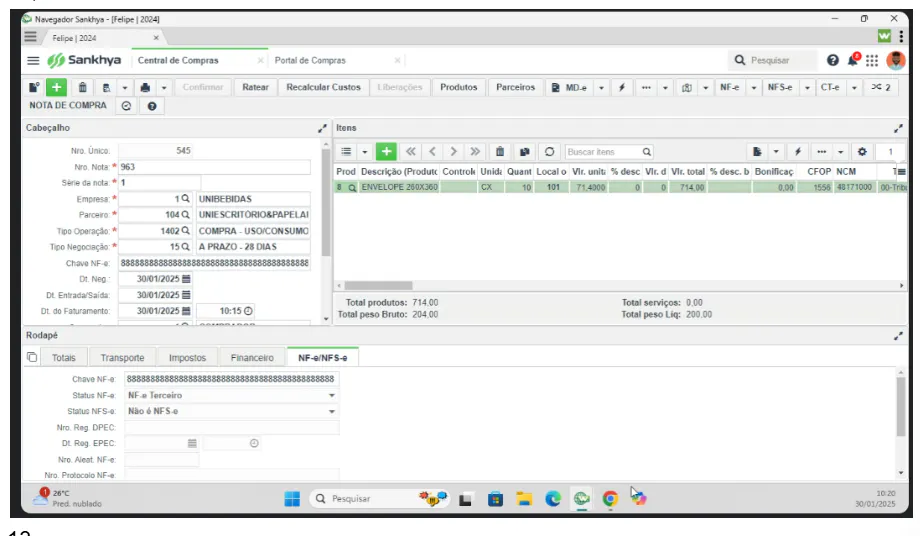
Task: Add new item with green plus in Itens
Action: pyautogui.click(x=386, y=152)
